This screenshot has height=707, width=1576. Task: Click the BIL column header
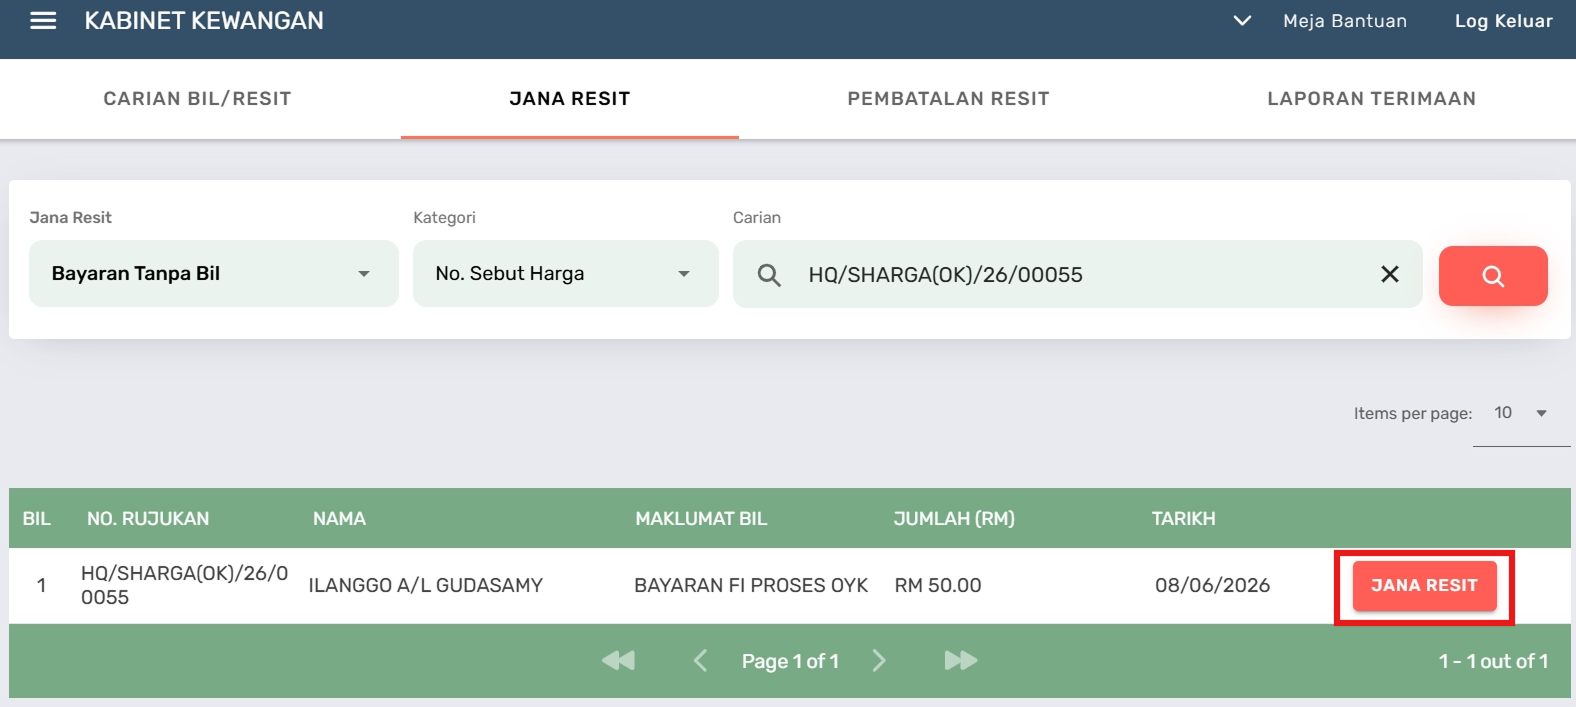point(37,519)
